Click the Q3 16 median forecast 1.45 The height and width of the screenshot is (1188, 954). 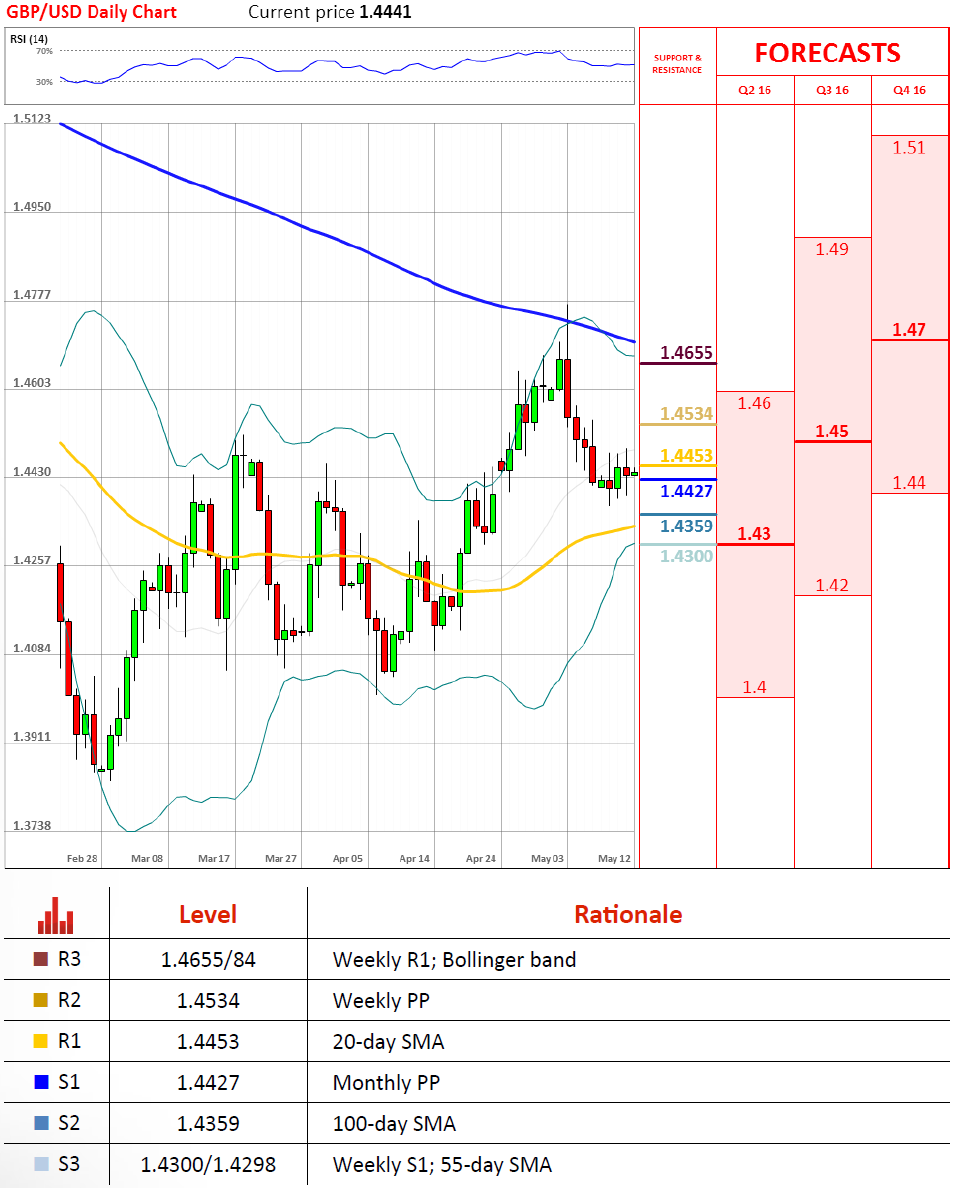point(832,431)
